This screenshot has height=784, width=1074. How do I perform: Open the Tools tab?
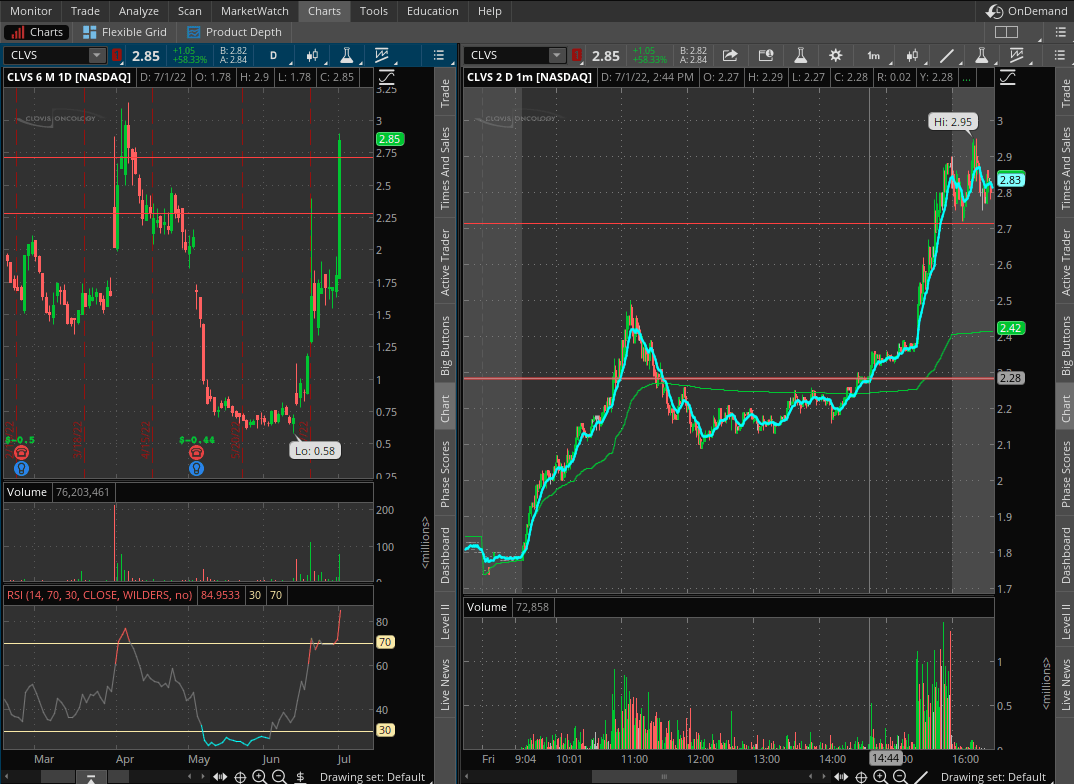[x=374, y=11]
